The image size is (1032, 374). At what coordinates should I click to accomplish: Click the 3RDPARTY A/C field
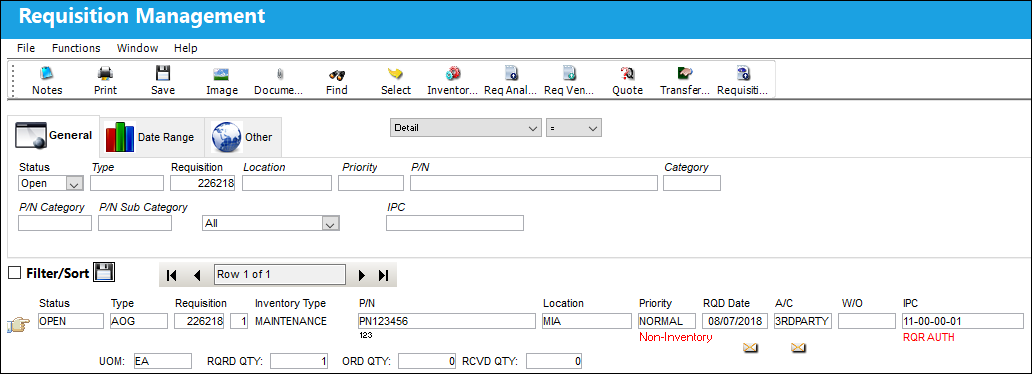pos(804,321)
